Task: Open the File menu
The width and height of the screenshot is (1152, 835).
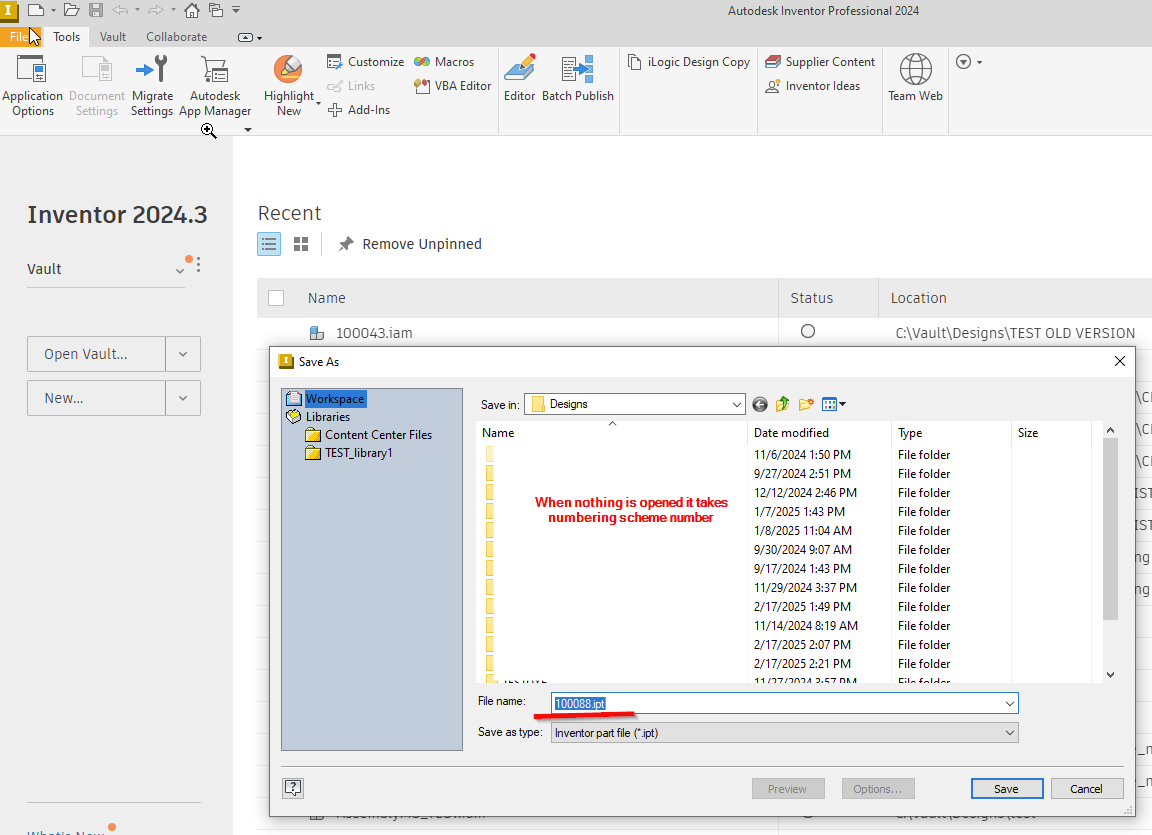Action: (20, 36)
